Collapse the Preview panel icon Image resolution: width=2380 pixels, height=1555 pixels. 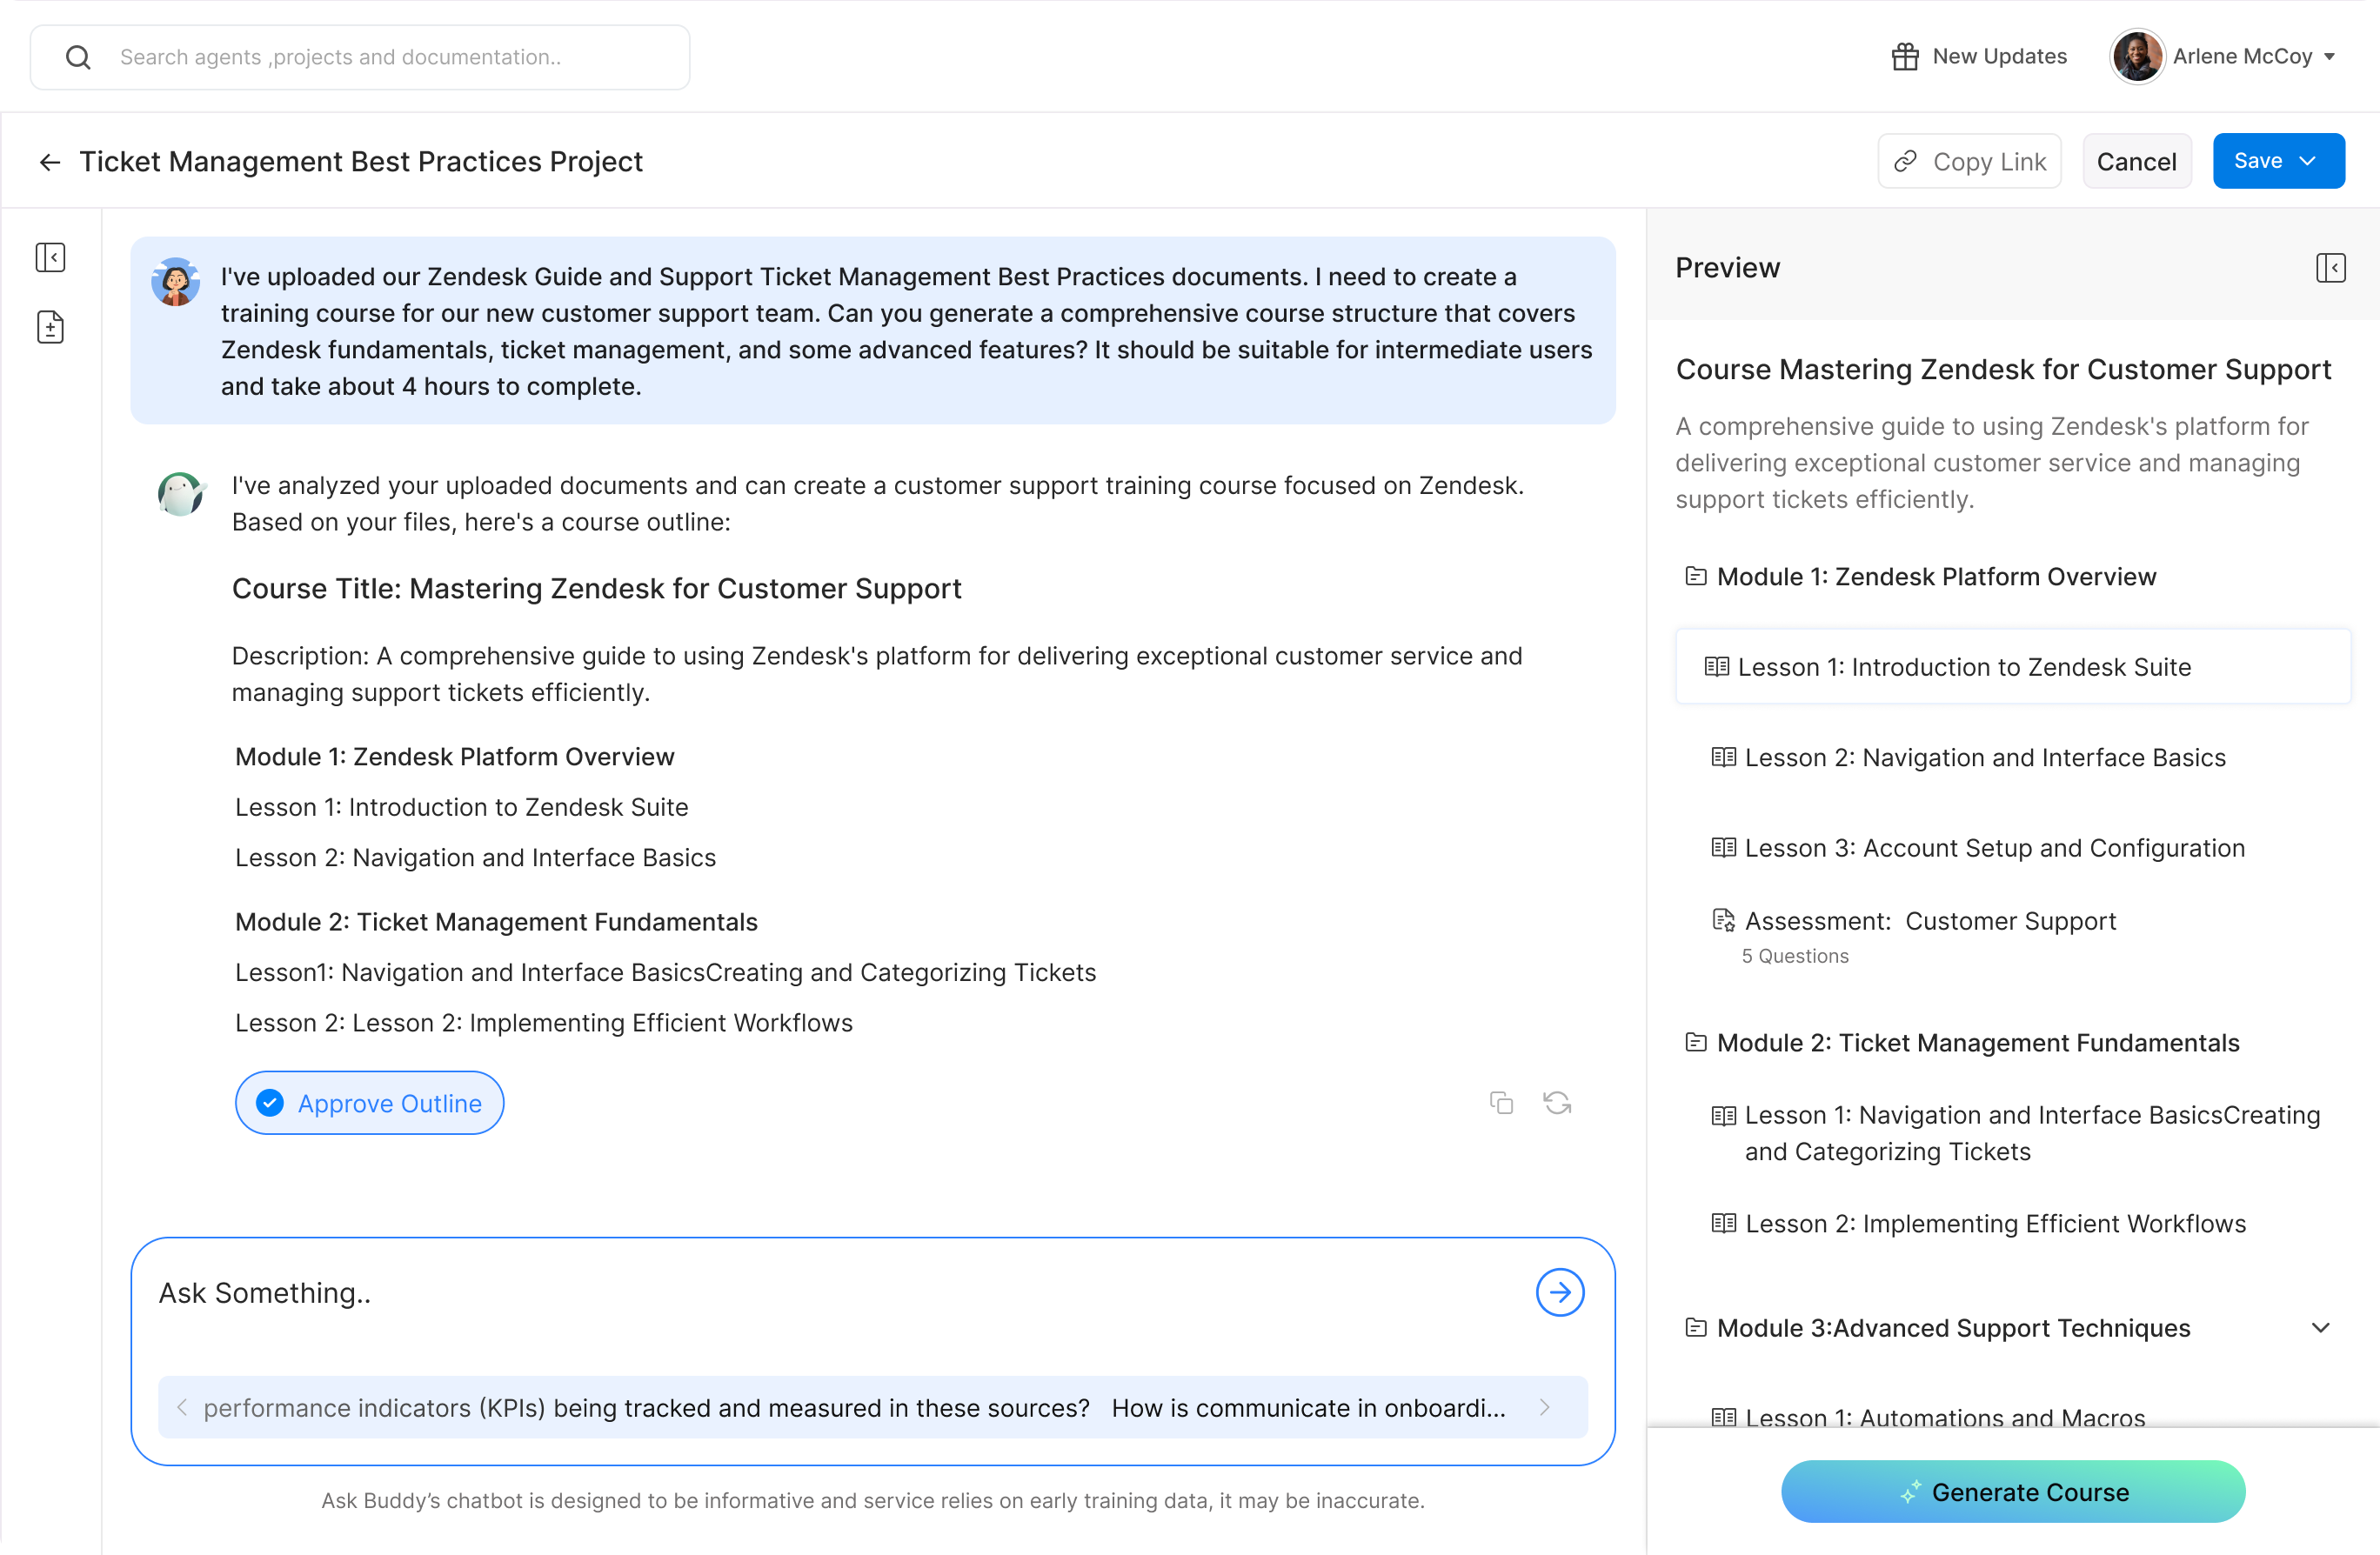tap(2330, 268)
